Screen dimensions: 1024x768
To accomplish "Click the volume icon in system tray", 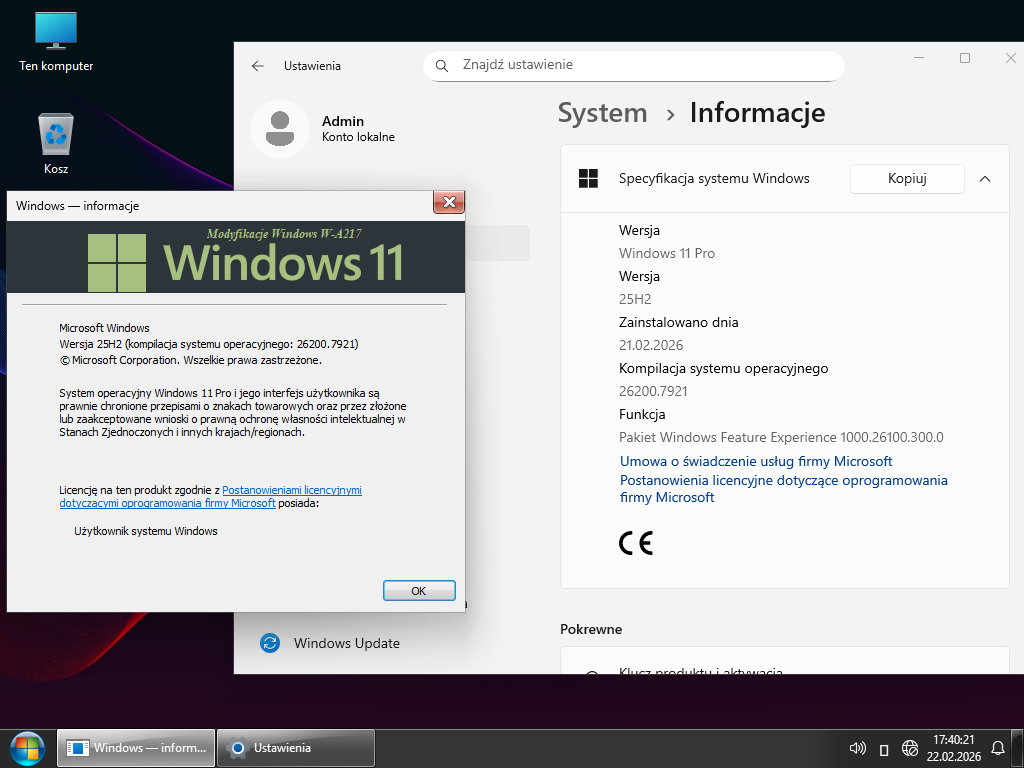I will 857,748.
